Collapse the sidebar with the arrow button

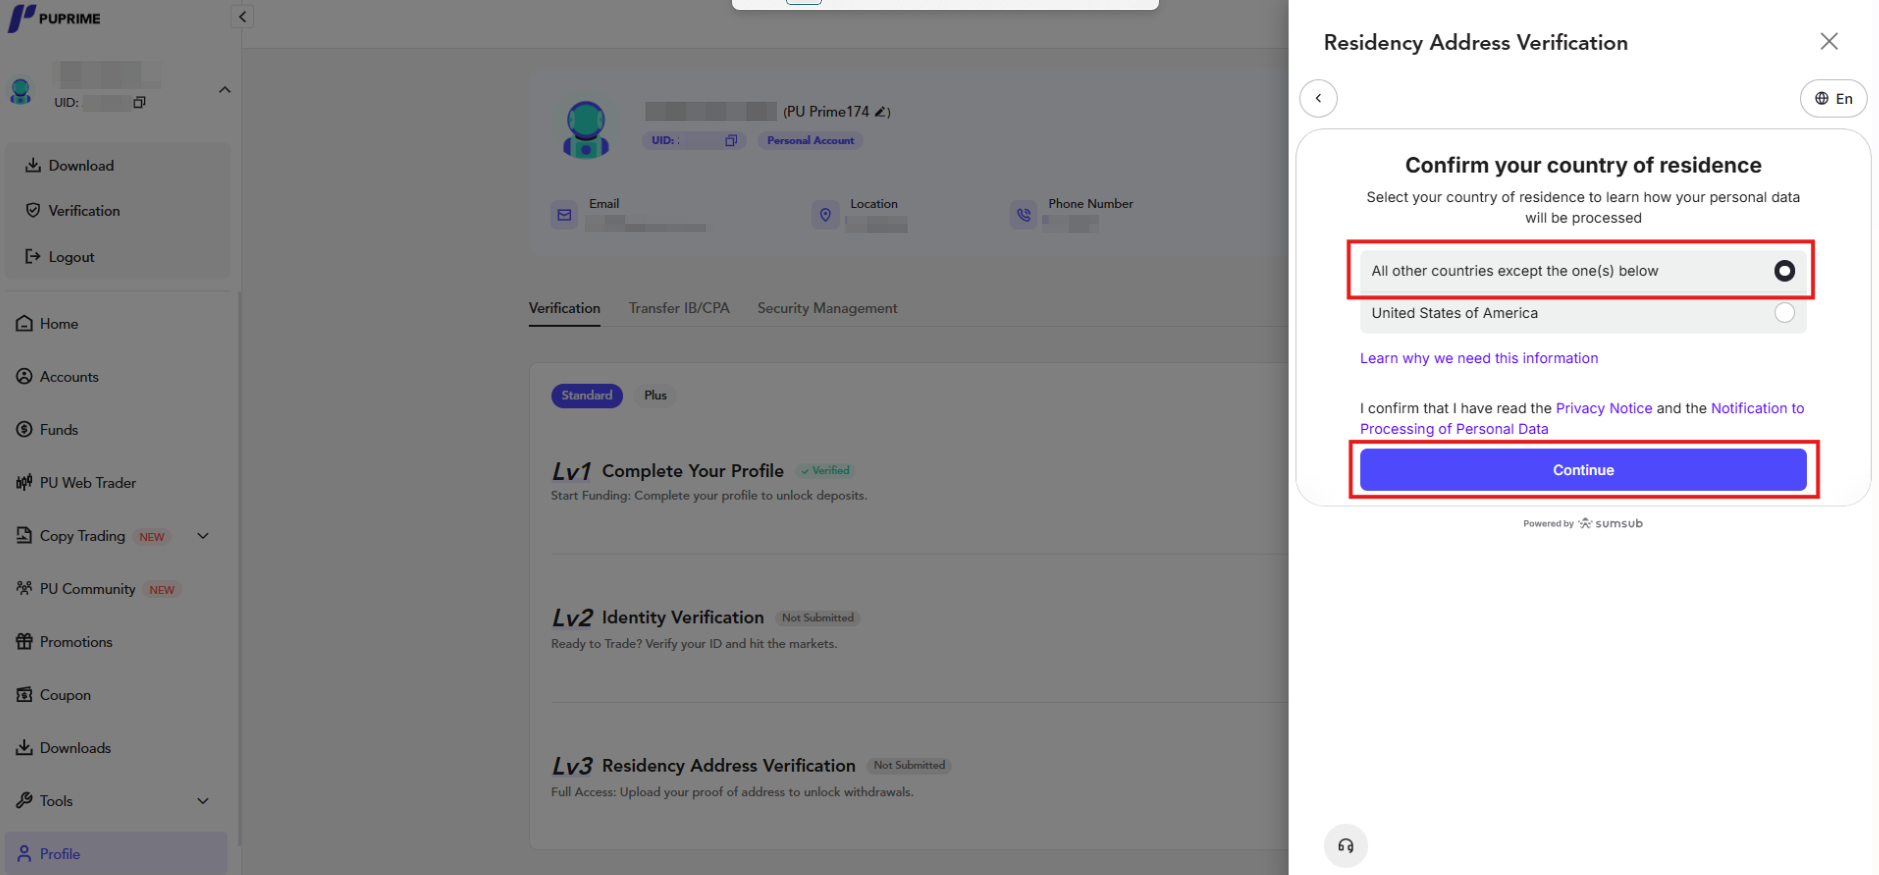(242, 17)
